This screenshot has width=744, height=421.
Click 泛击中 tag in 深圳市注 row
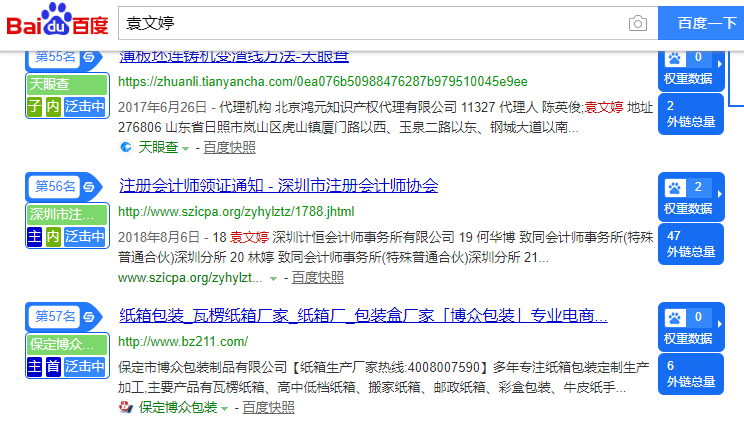pyautogui.click(x=85, y=236)
